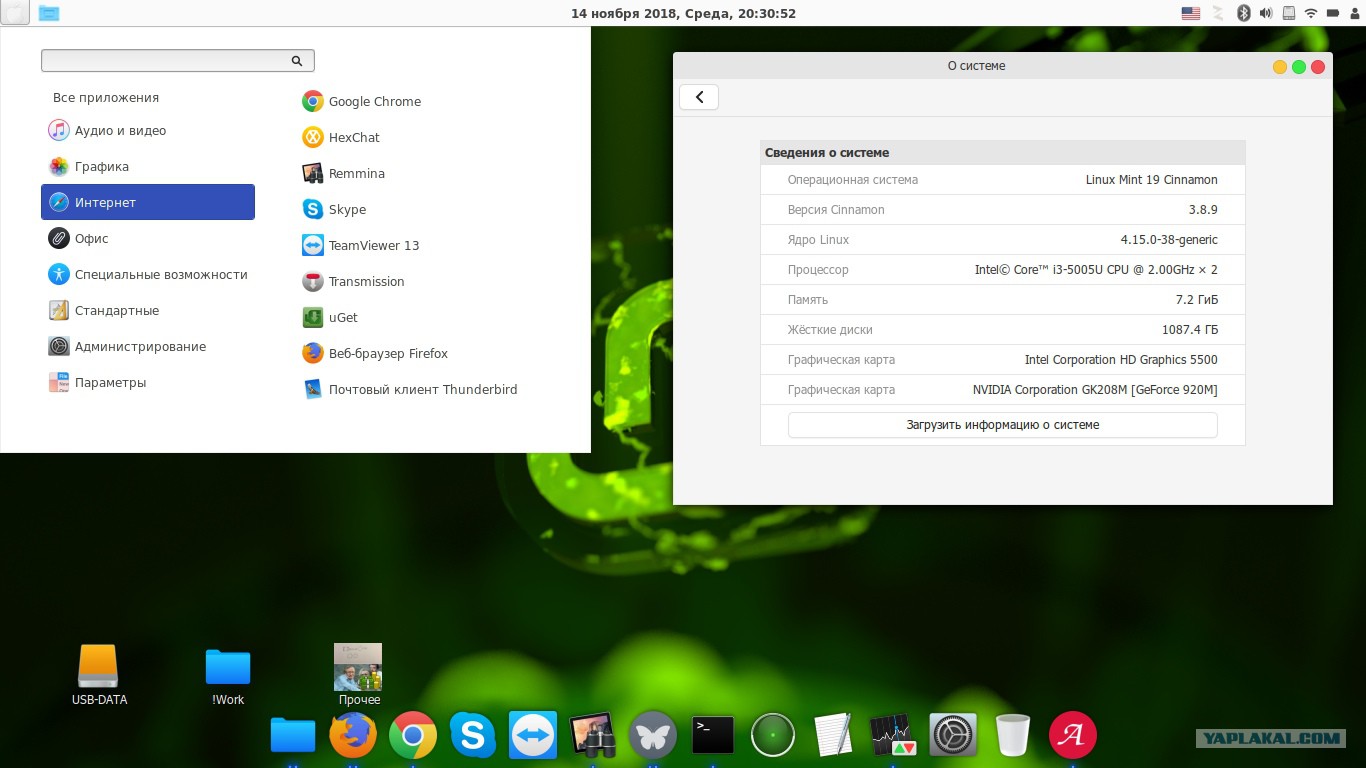Click the hard drives value 1087.4 ГБ
This screenshot has height=768, width=1366.
pos(1190,330)
